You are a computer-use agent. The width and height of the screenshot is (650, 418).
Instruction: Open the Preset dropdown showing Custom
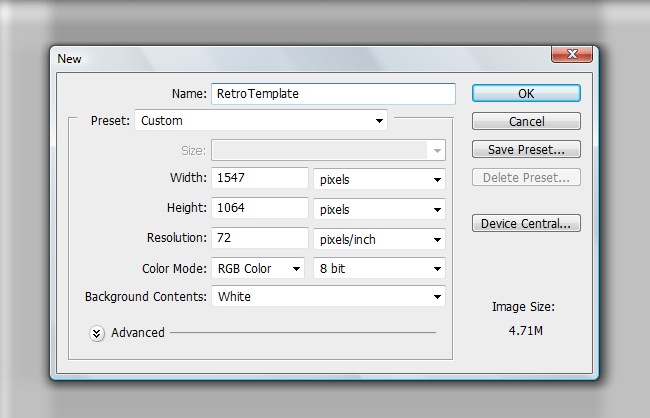click(261, 121)
